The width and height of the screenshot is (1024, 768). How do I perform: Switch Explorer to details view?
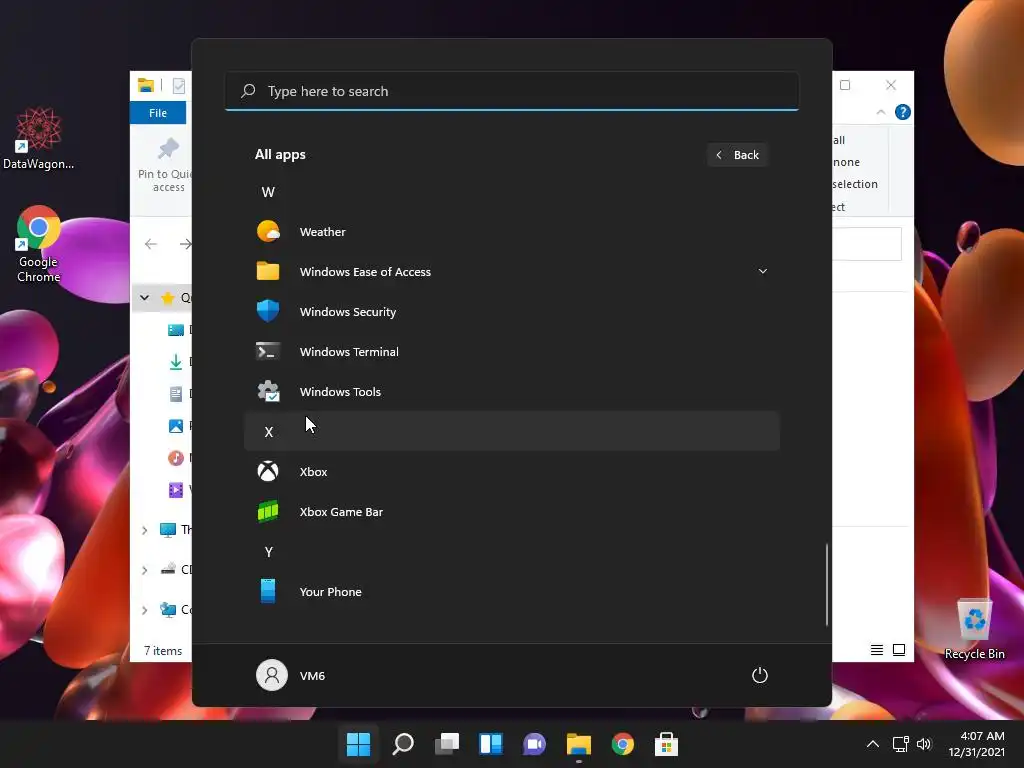click(876, 650)
